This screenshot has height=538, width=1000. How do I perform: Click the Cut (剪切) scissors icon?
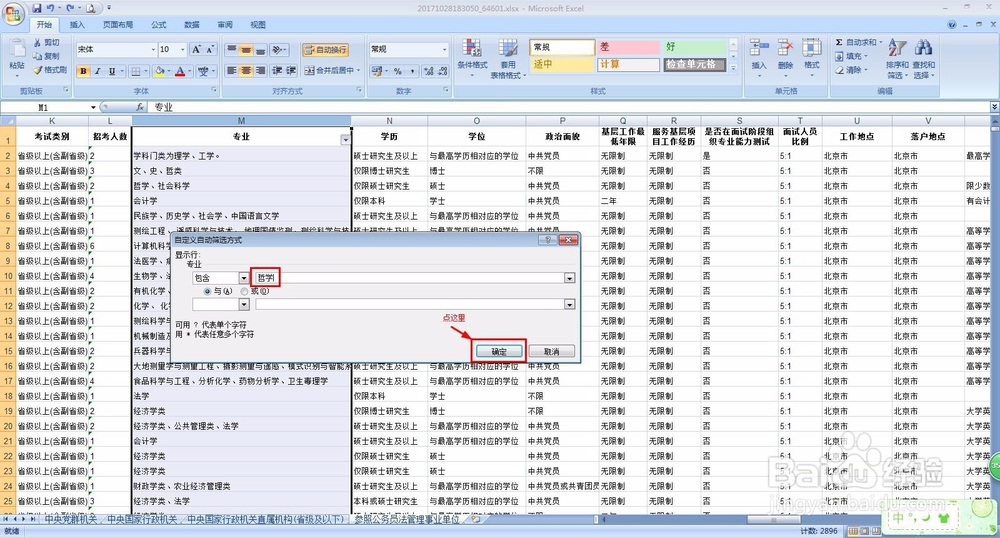tap(38, 42)
